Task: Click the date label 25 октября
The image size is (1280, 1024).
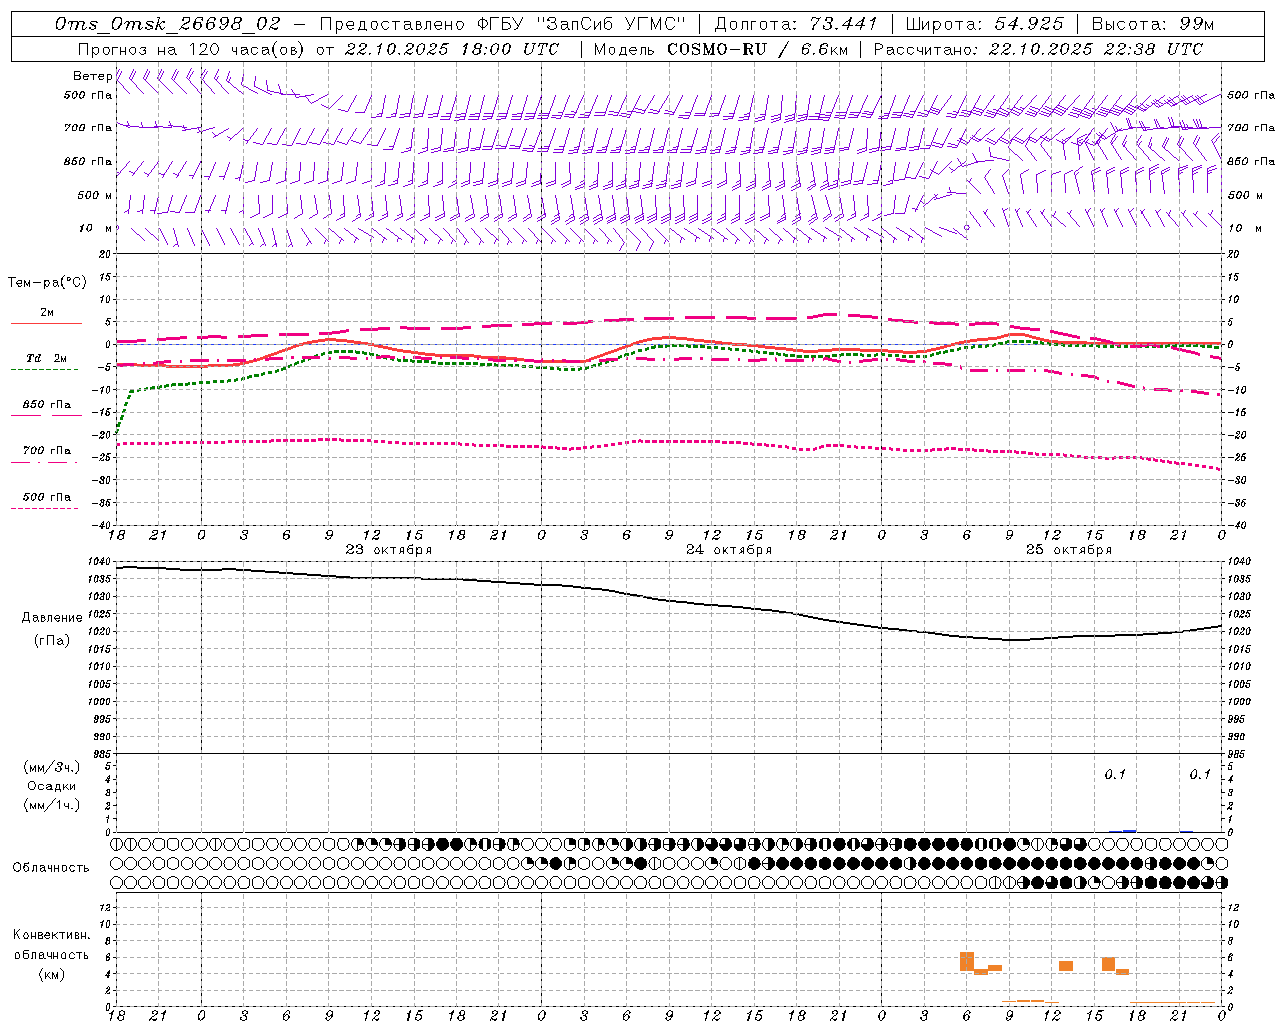Action: tap(1069, 550)
